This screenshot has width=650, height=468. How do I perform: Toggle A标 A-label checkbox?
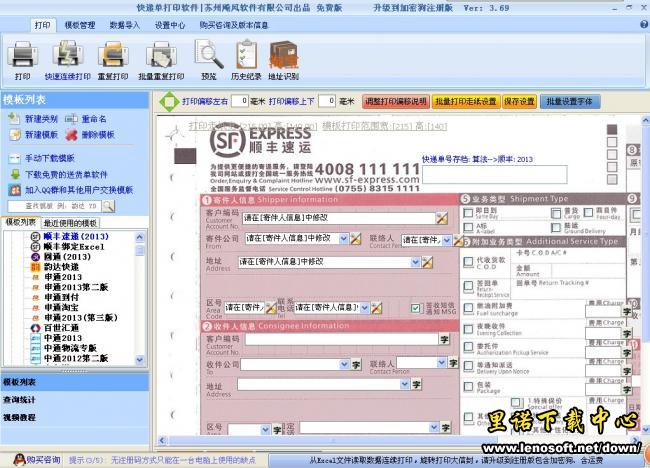[468, 227]
